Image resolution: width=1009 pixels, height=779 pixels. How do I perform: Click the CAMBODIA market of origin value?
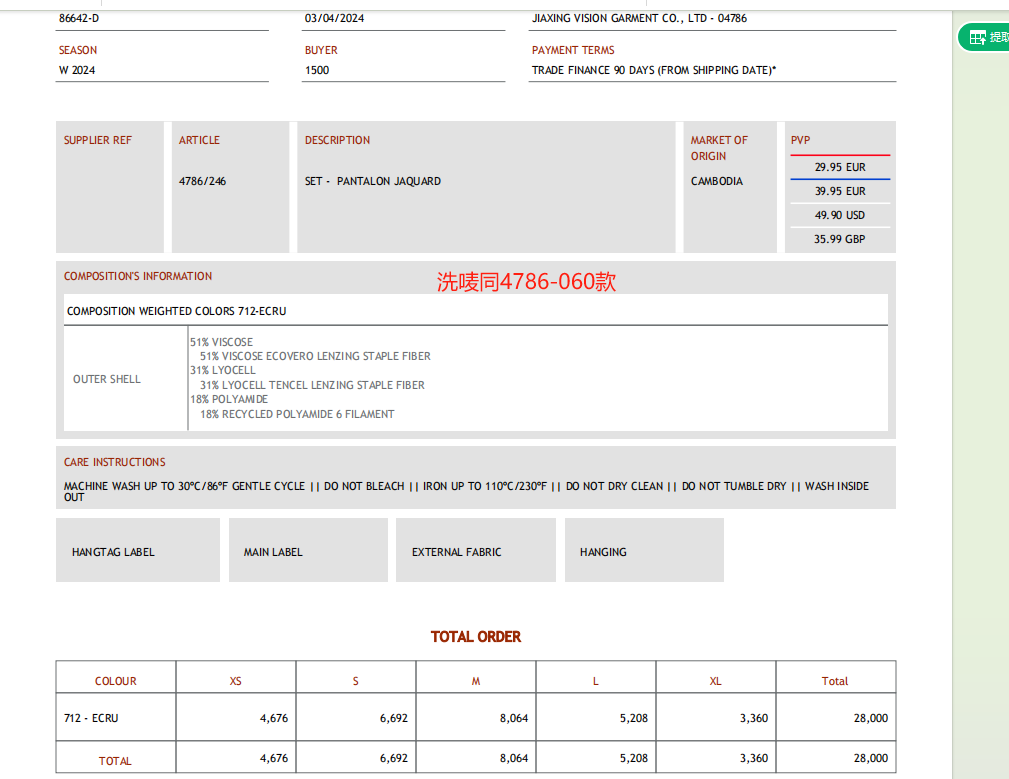coord(716,181)
